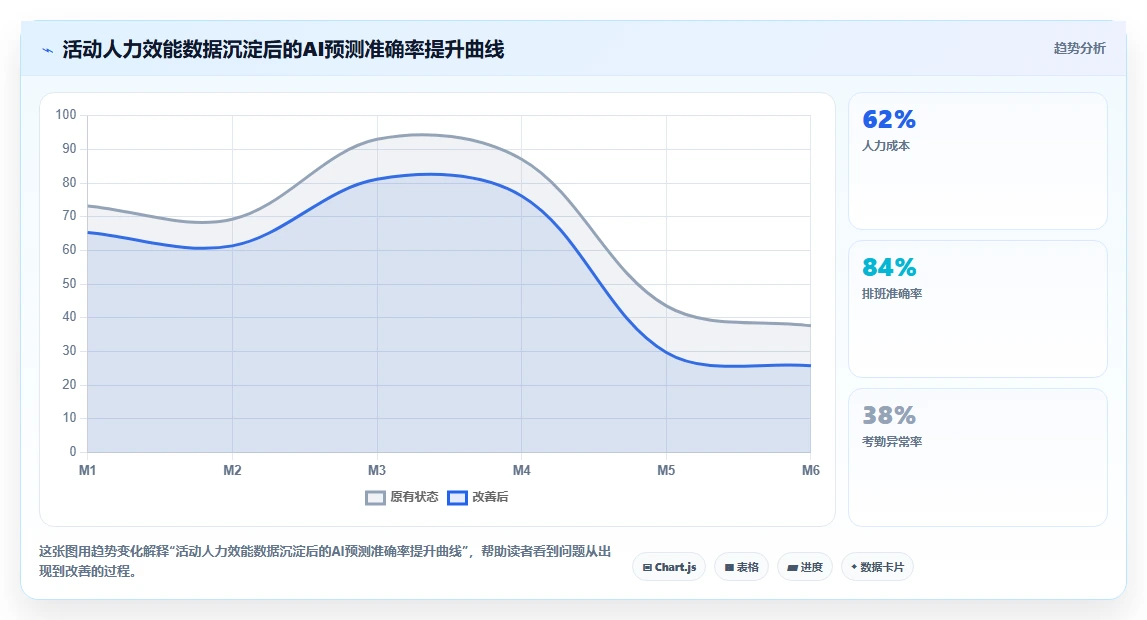
Task: Click the description paragraph below the chart
Action: point(325,561)
